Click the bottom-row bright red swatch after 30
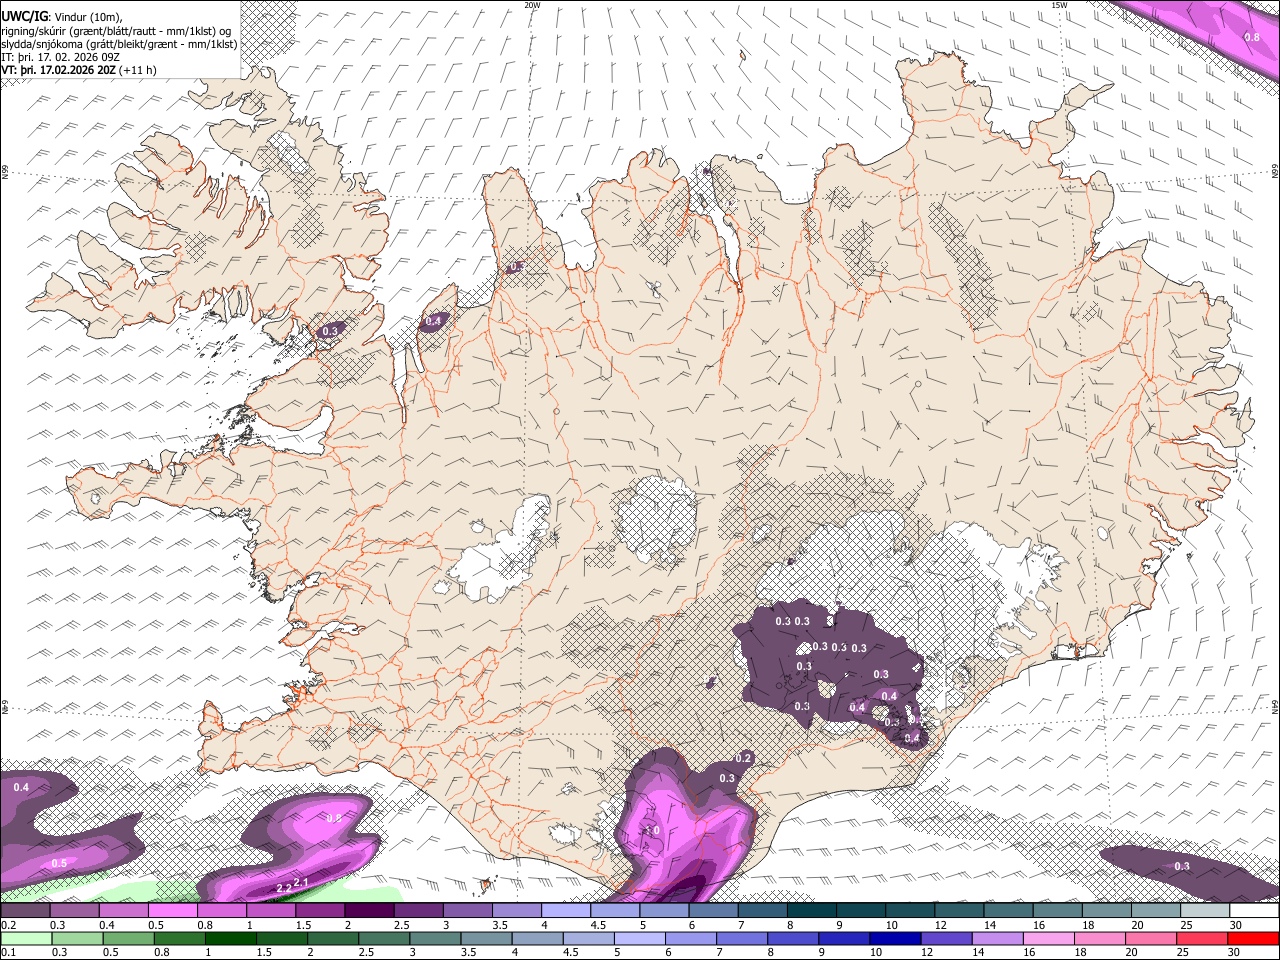 click(1254, 939)
